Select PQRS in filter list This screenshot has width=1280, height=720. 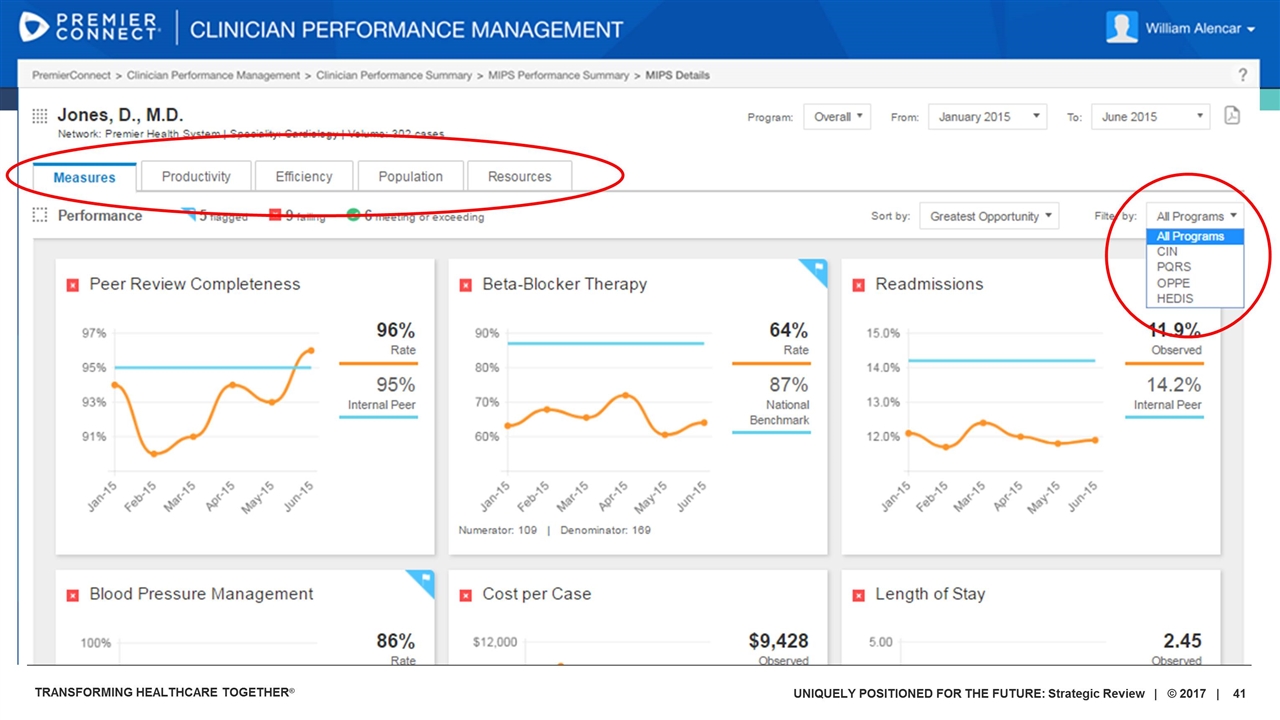coord(1195,267)
